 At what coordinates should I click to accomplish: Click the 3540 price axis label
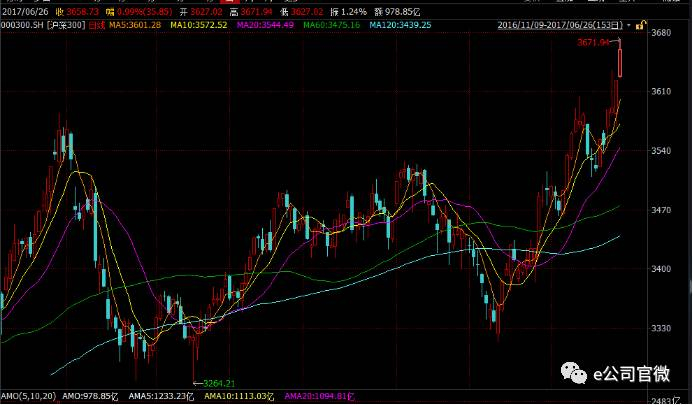661,151
